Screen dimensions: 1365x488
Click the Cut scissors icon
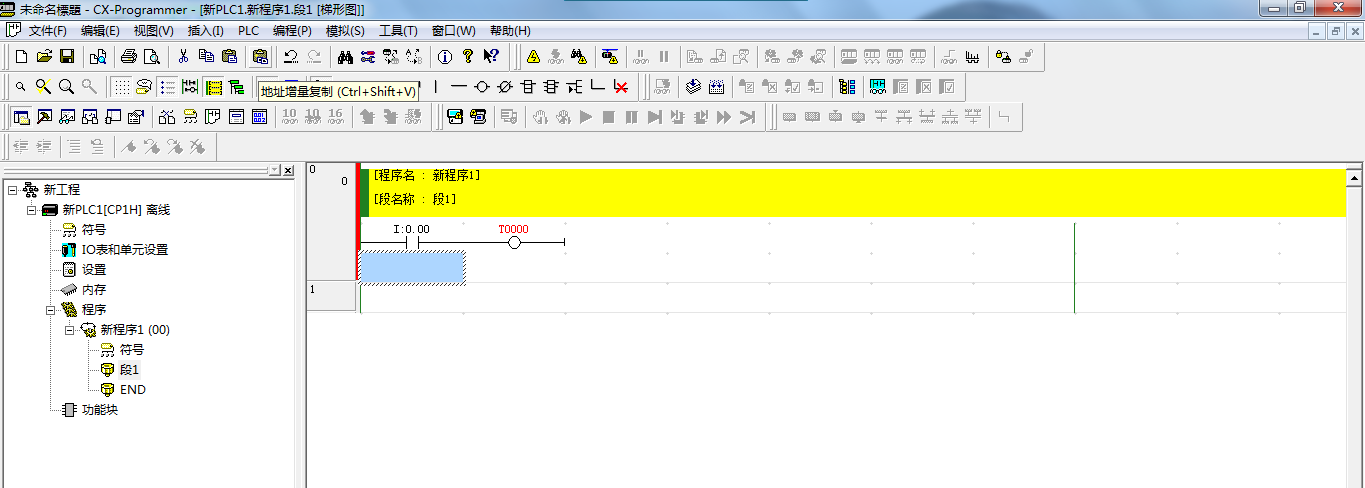(x=183, y=57)
